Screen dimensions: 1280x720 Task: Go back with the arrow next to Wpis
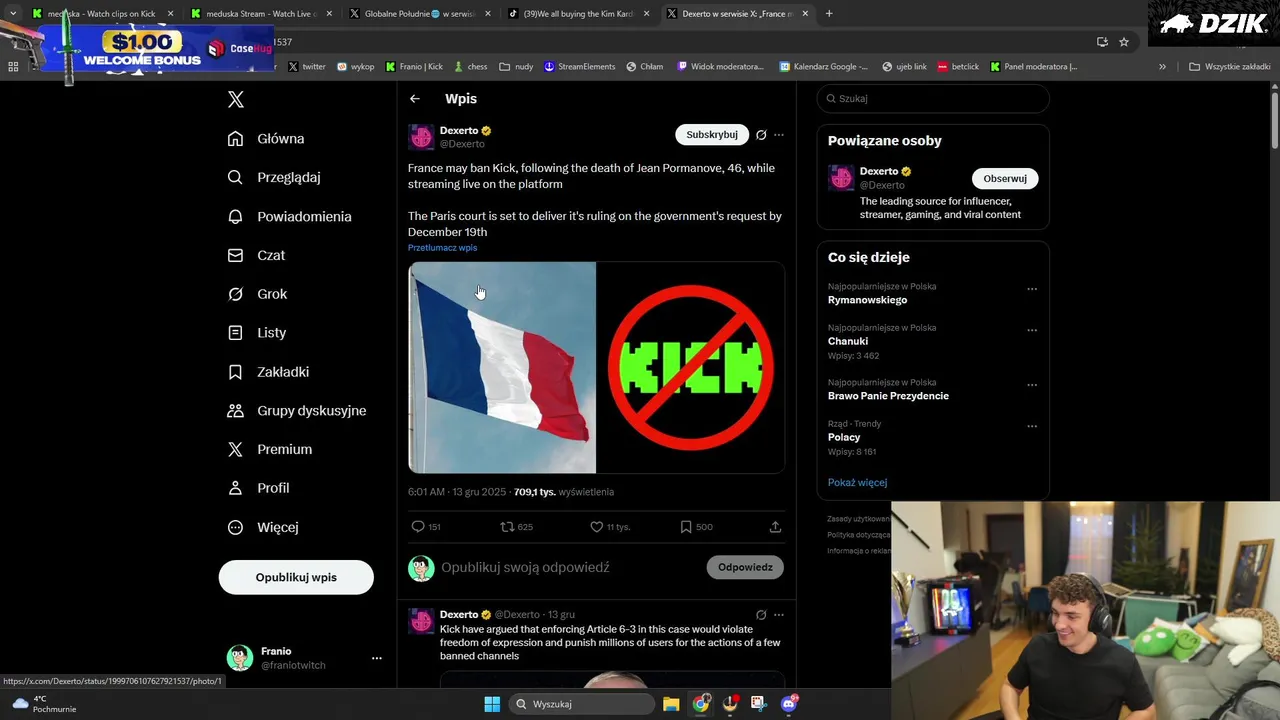[x=415, y=99]
